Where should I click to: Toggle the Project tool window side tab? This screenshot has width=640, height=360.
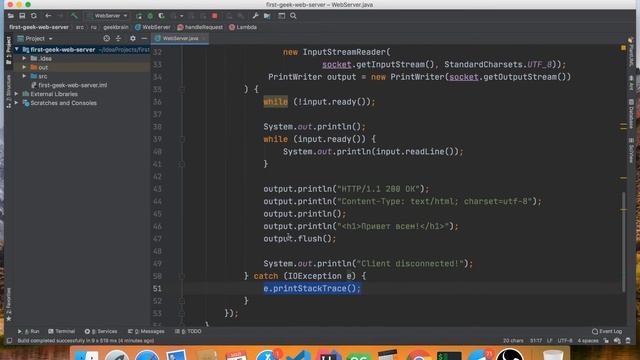9,50
